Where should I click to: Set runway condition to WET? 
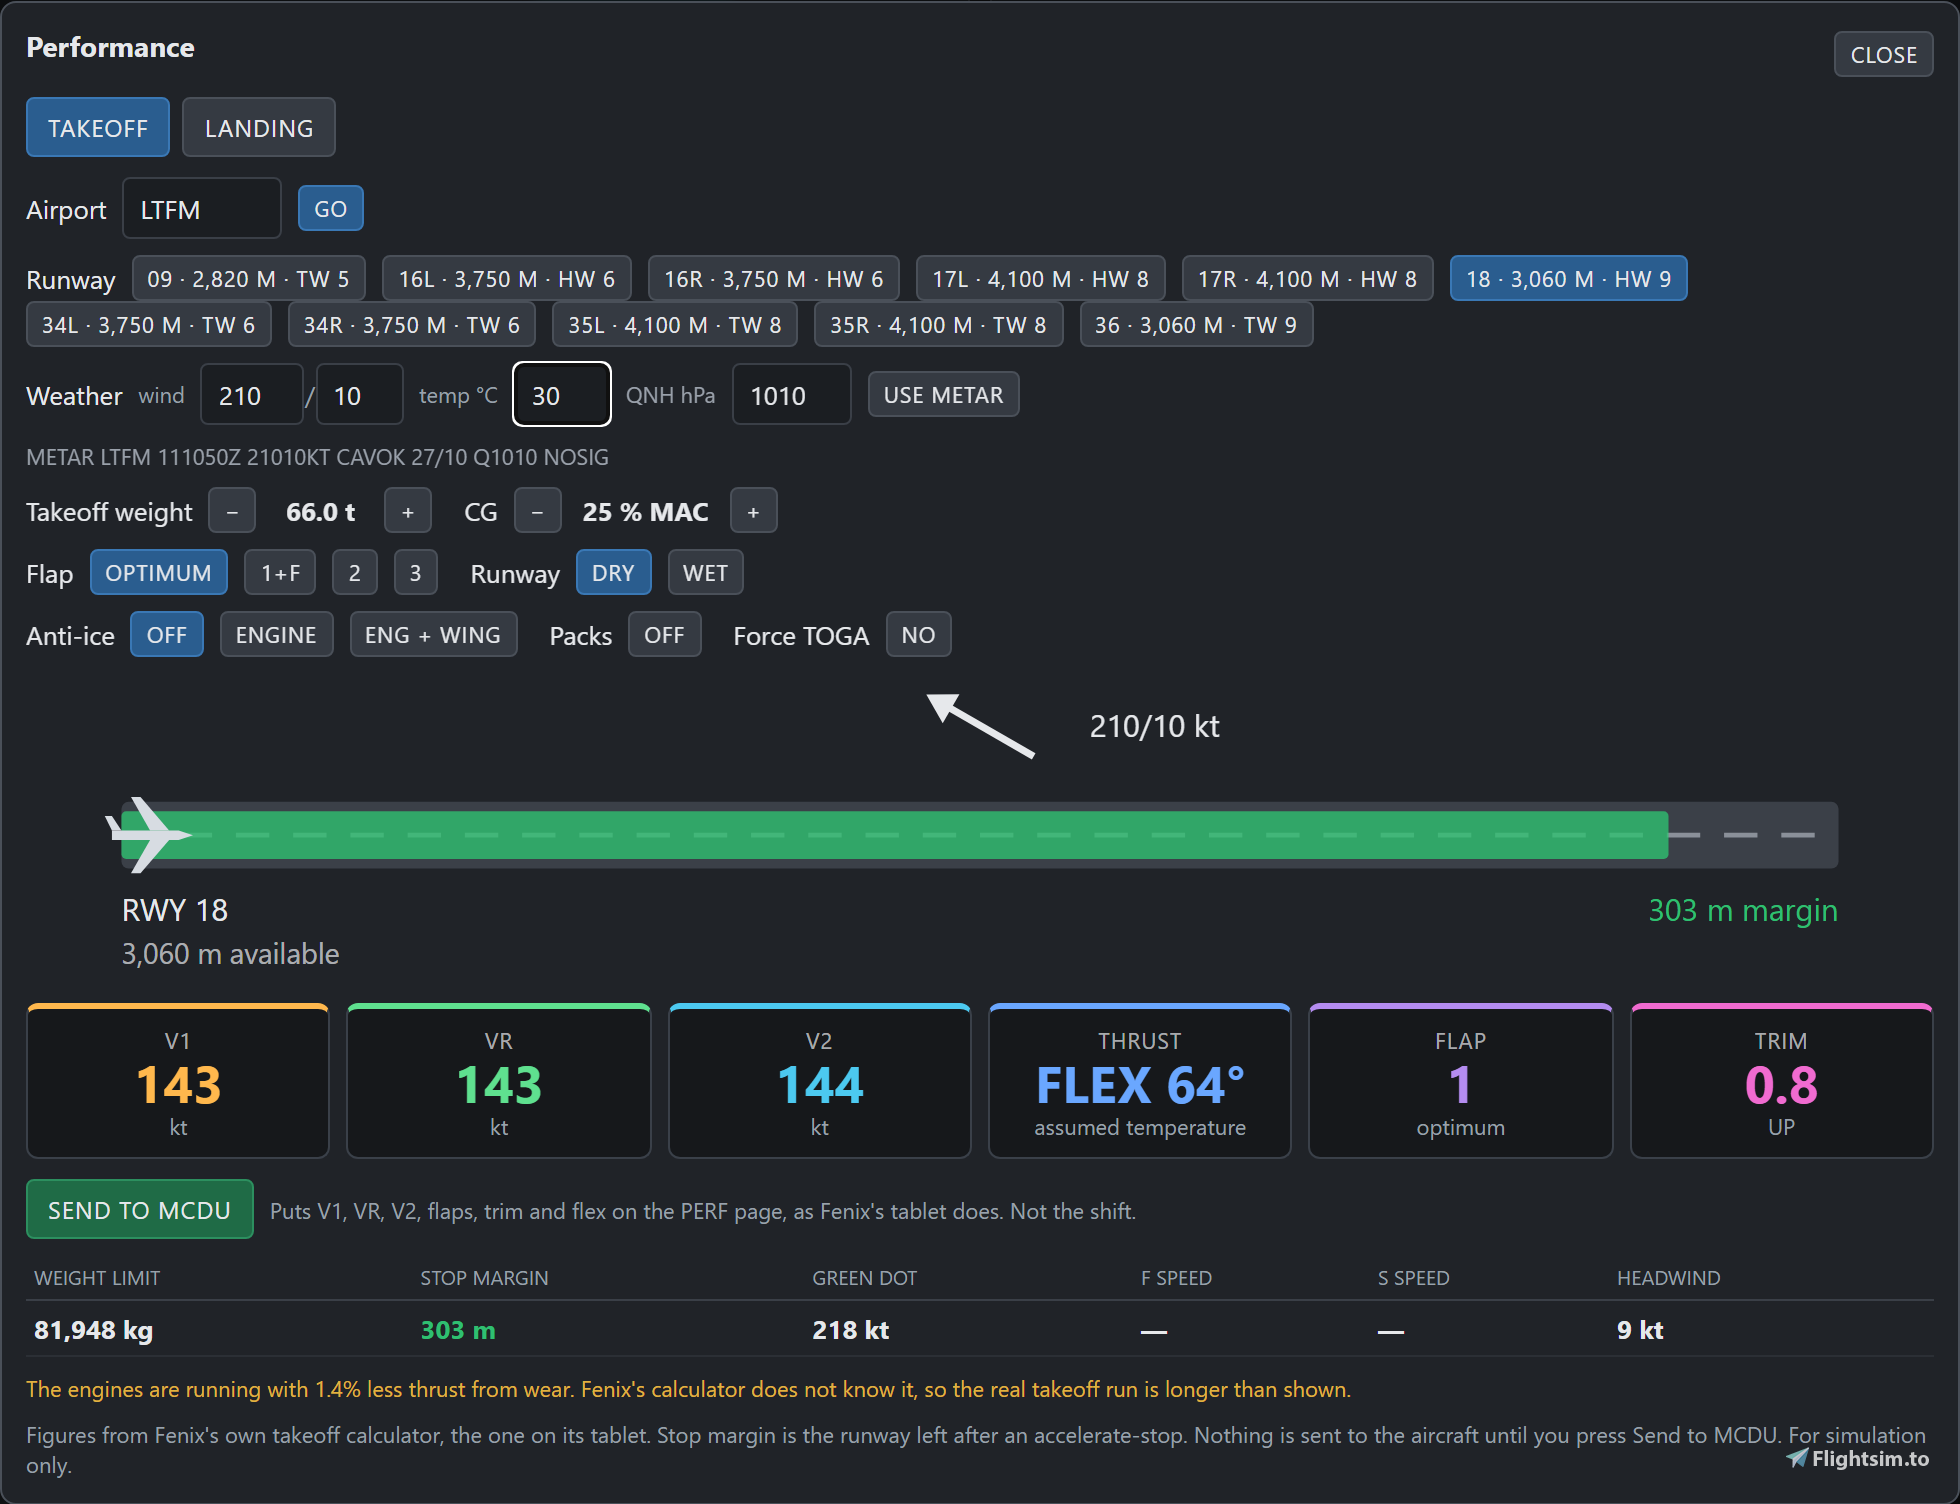706,573
